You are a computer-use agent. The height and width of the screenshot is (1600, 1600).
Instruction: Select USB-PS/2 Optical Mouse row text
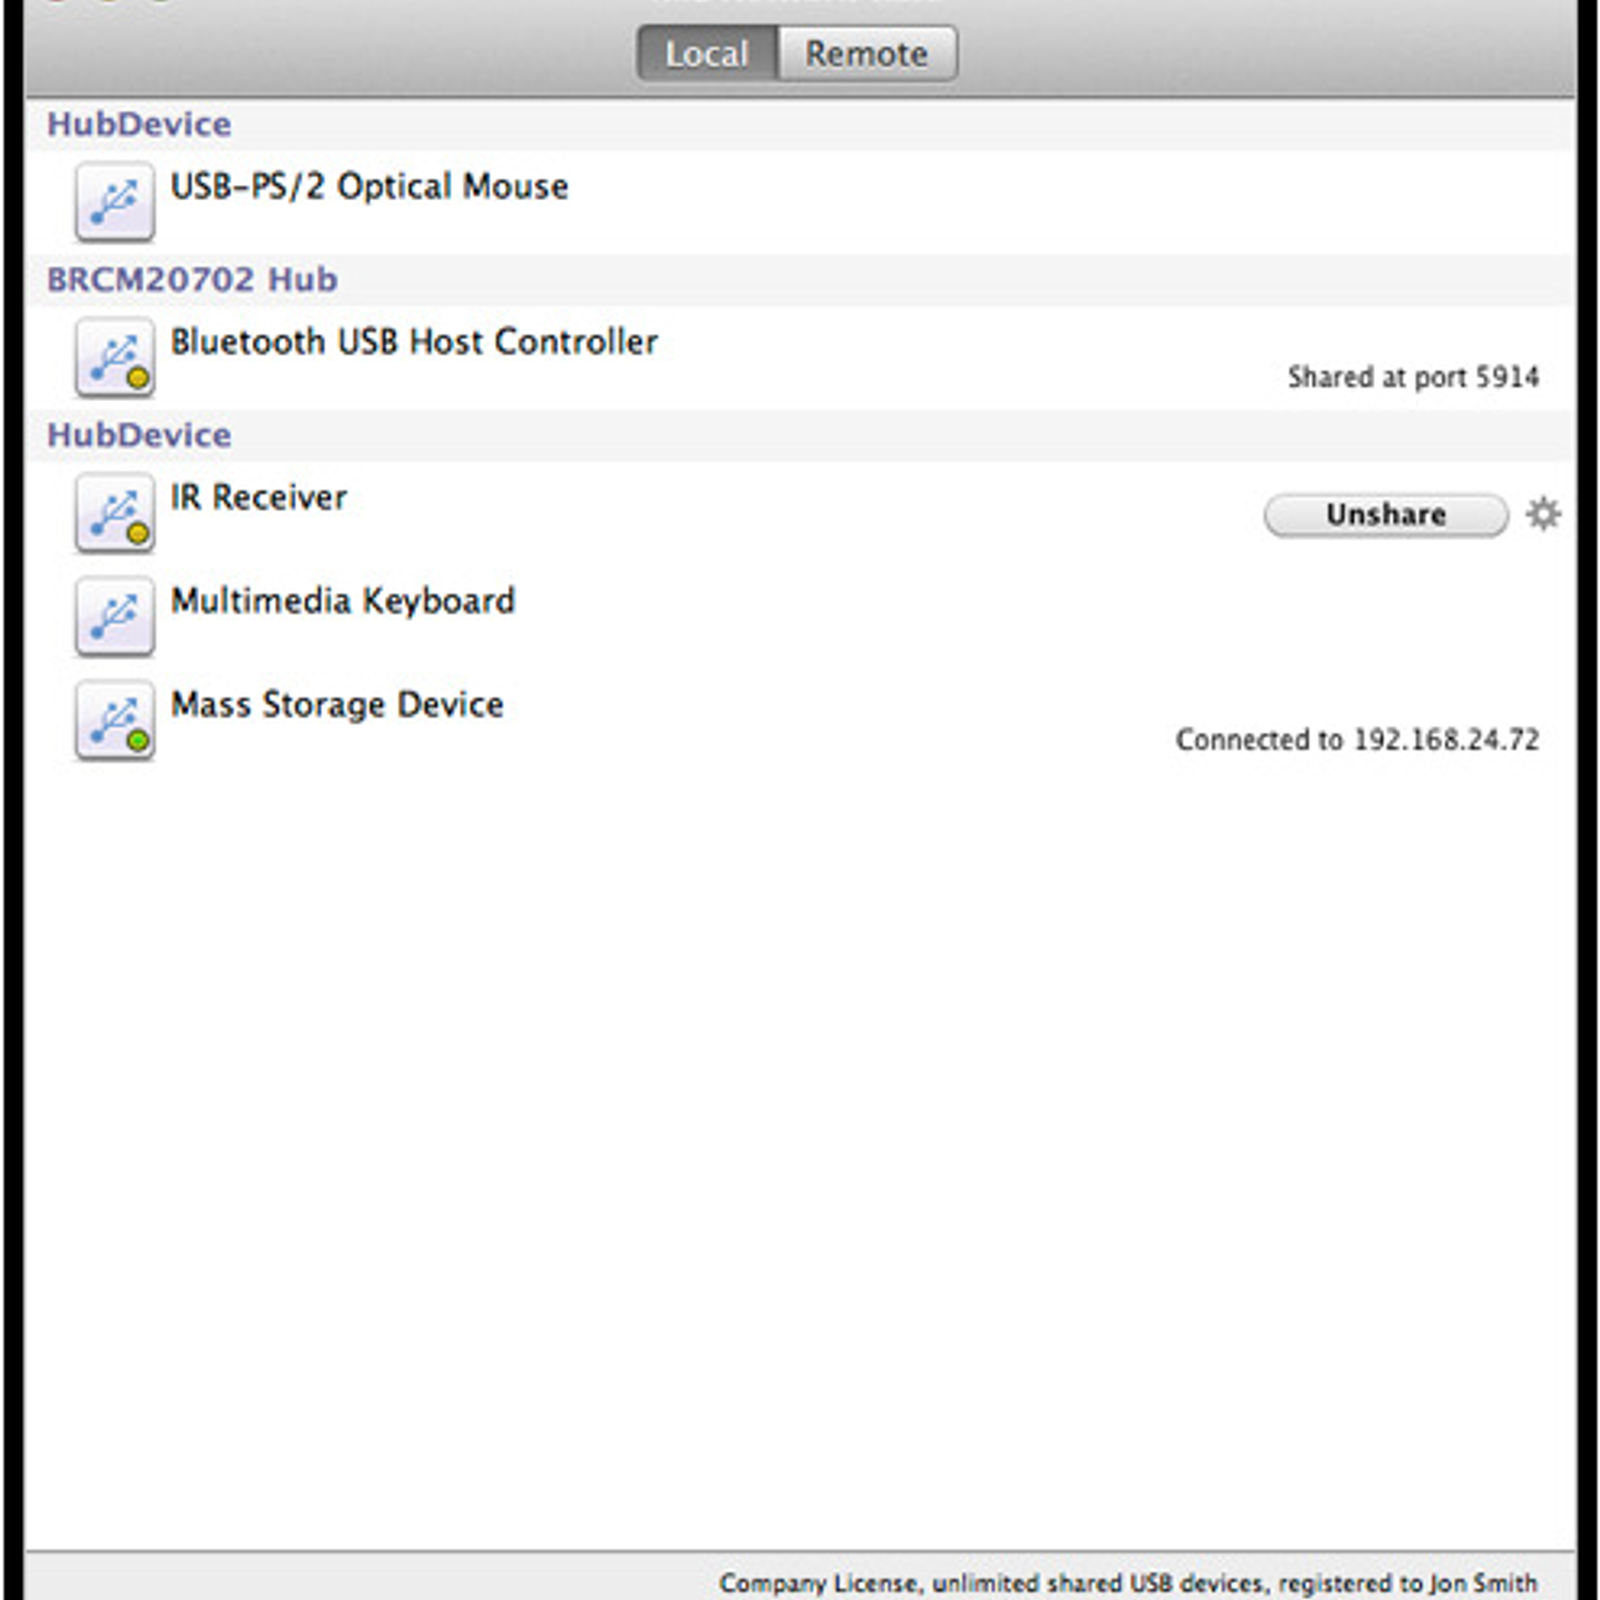369,187
